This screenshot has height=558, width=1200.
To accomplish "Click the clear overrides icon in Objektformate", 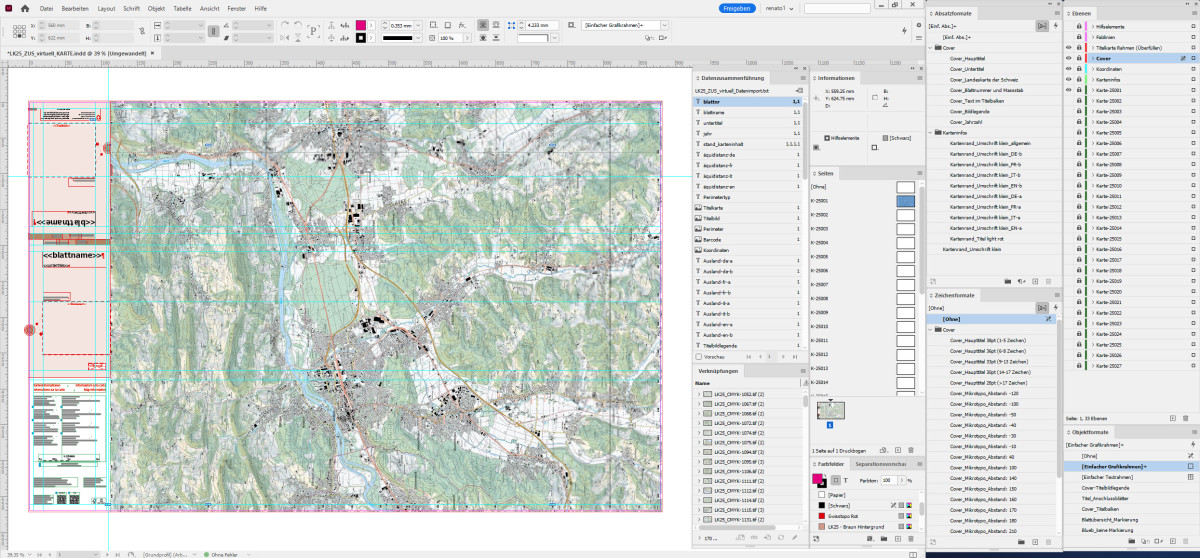I will [1159, 541].
